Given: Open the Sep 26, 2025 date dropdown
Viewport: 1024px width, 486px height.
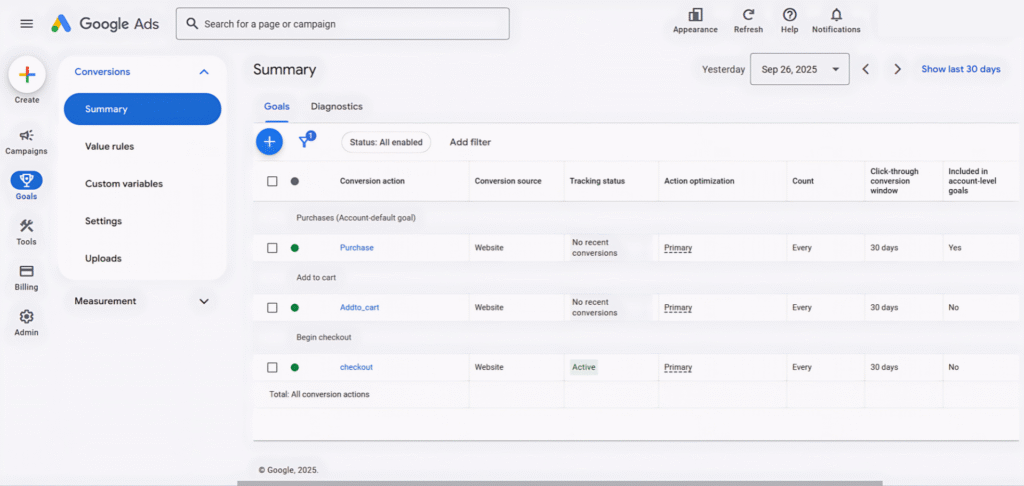Looking at the screenshot, I should point(799,69).
